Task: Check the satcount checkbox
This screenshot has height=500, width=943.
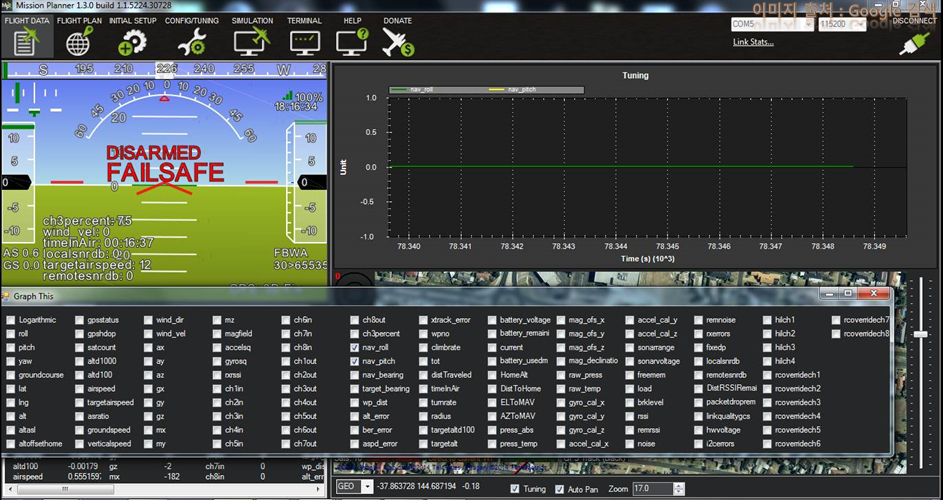Action: click(x=79, y=347)
